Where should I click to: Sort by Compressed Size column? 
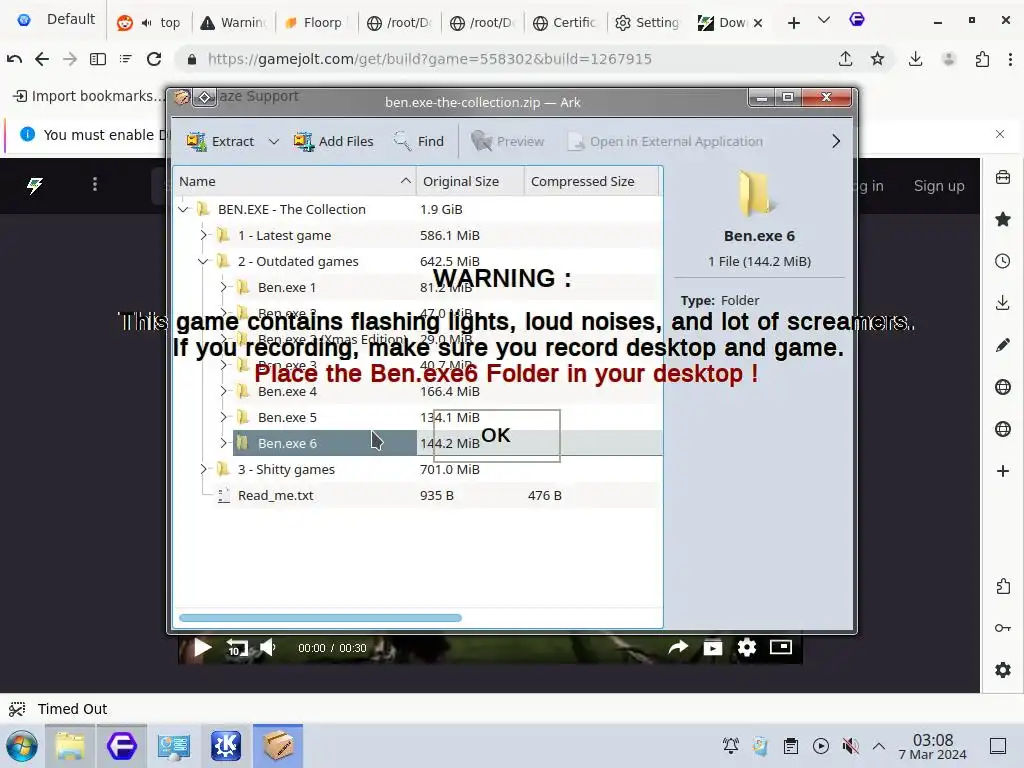(x=591, y=182)
